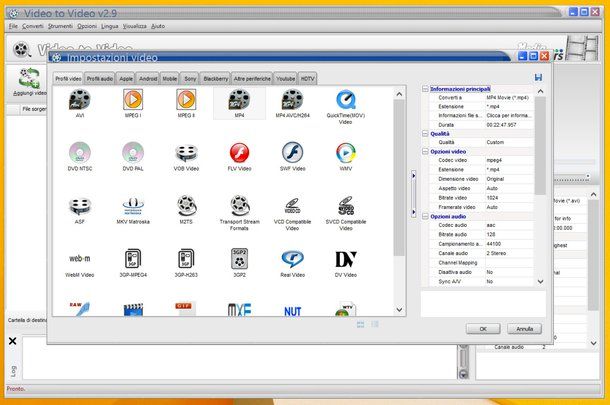Select the DVD NTSC profile icon
Viewport: 610px width, 405px height.
tap(80, 153)
